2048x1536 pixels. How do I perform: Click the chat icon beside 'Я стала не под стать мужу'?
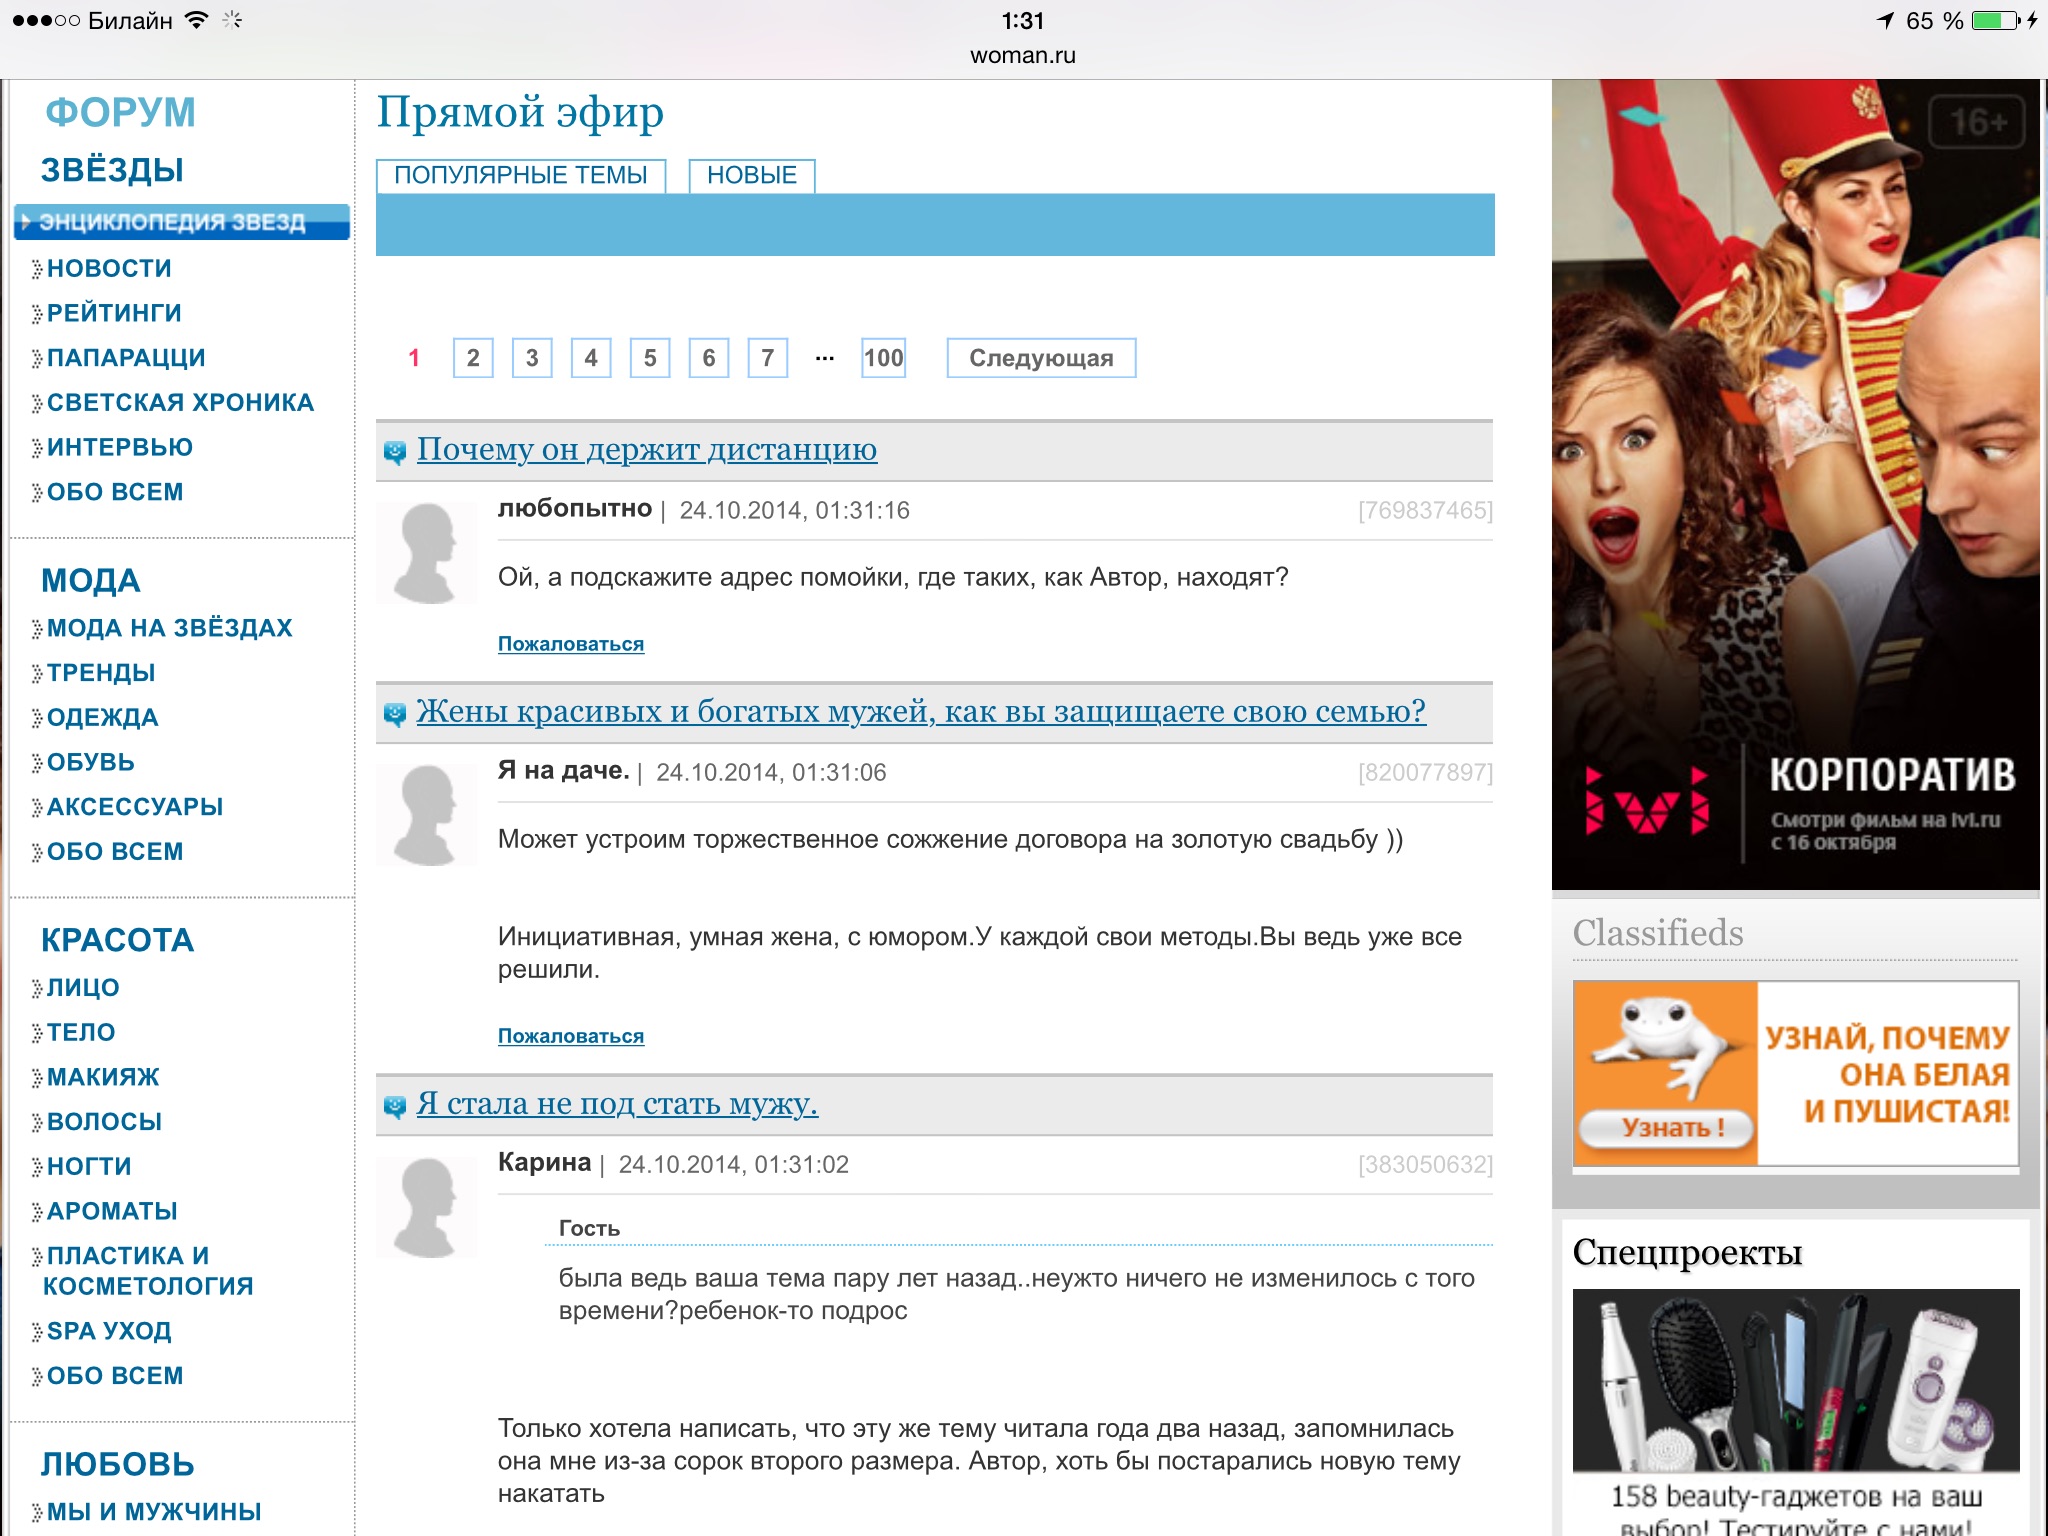[395, 1106]
